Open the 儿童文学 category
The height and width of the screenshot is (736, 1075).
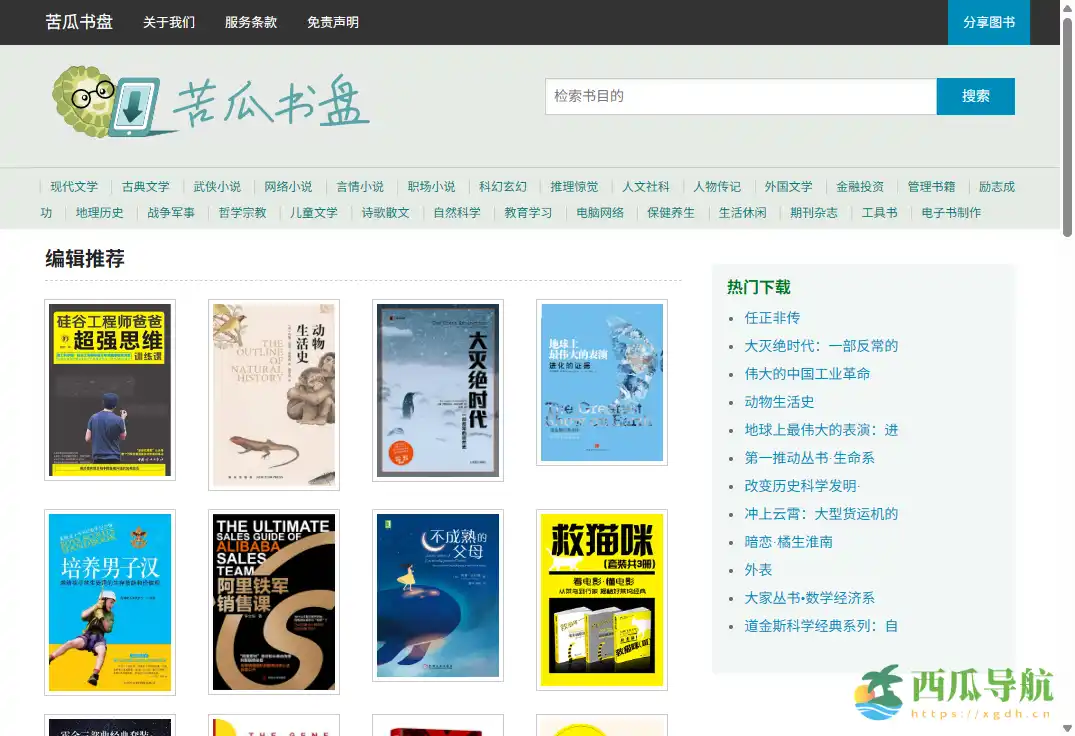point(313,212)
